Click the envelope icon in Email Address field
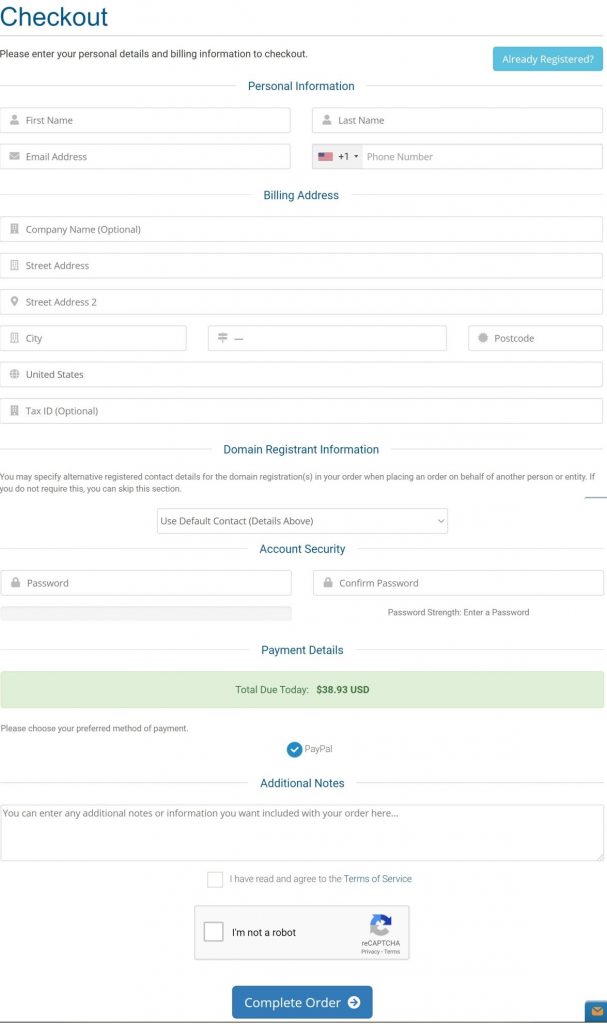The width and height of the screenshot is (607, 1024). pyautogui.click(x=14, y=156)
